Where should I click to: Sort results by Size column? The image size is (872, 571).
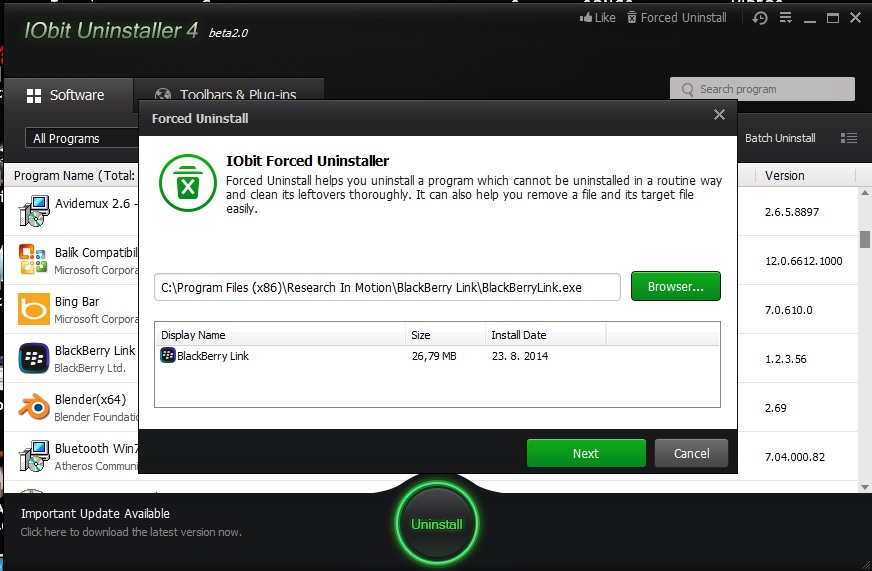(445, 335)
